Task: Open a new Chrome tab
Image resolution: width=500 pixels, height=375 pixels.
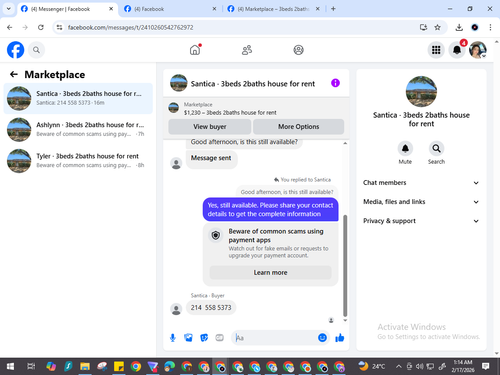Action: pos(333,9)
